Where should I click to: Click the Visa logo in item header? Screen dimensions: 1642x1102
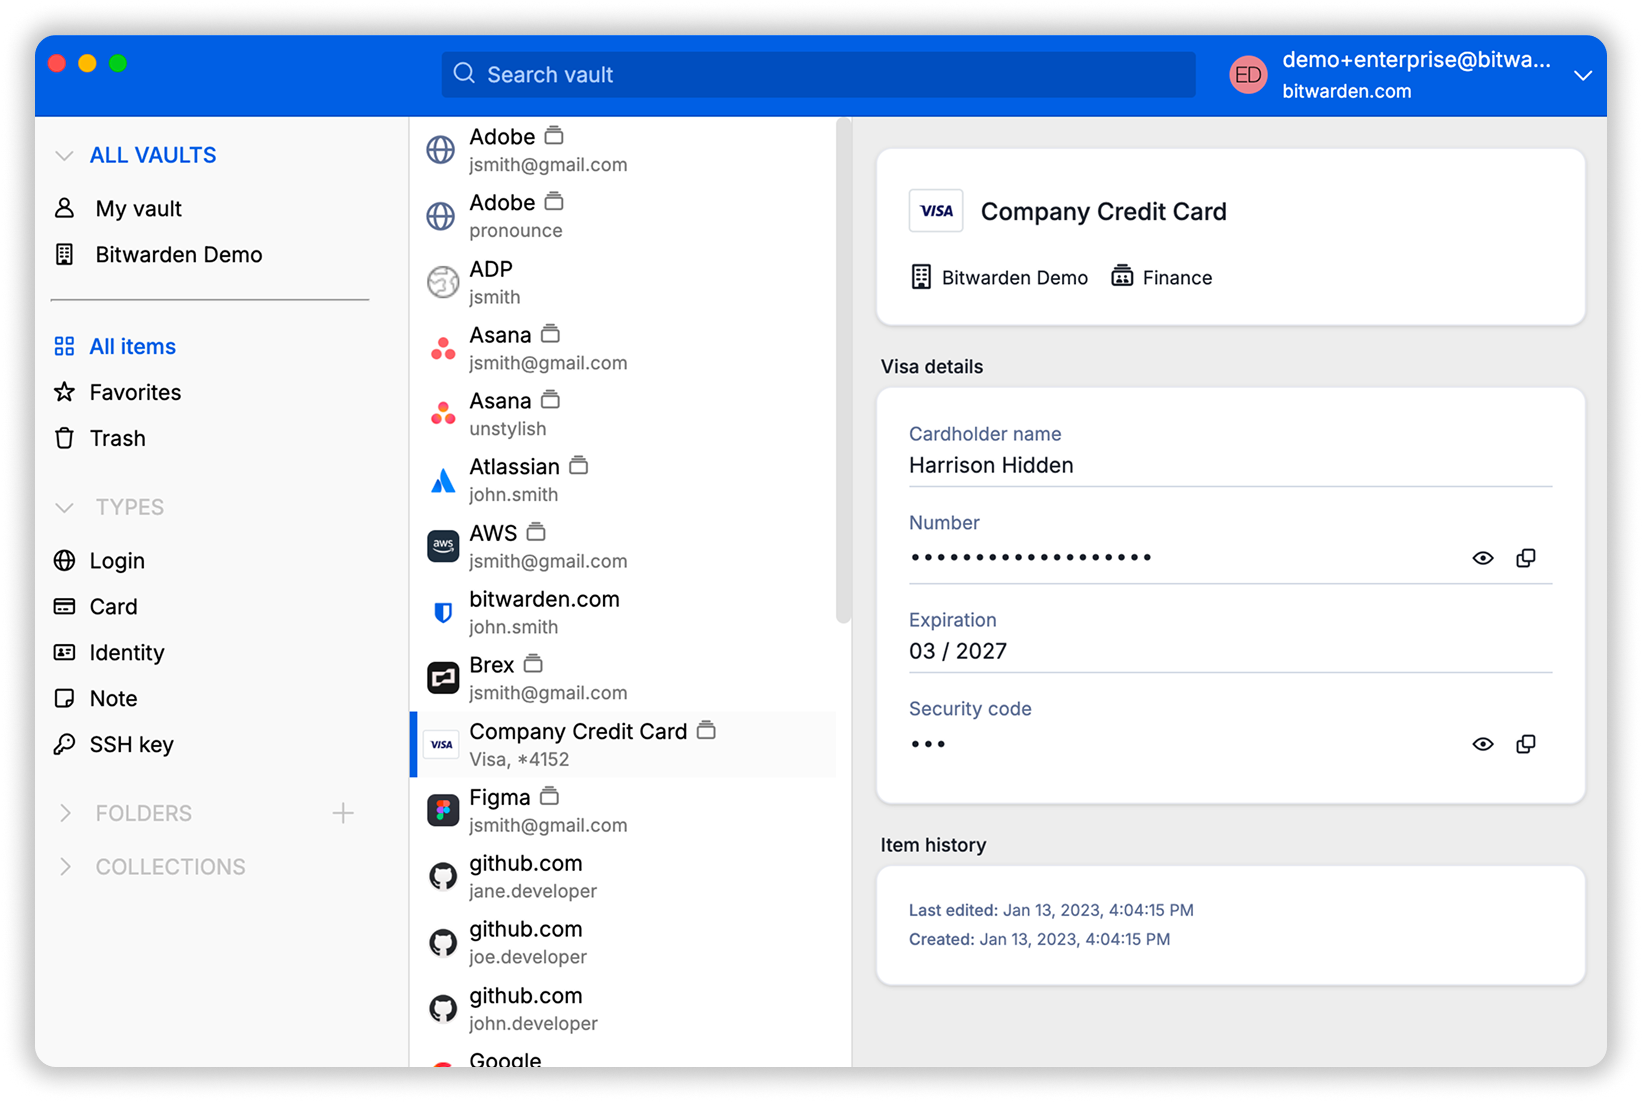[x=936, y=211]
